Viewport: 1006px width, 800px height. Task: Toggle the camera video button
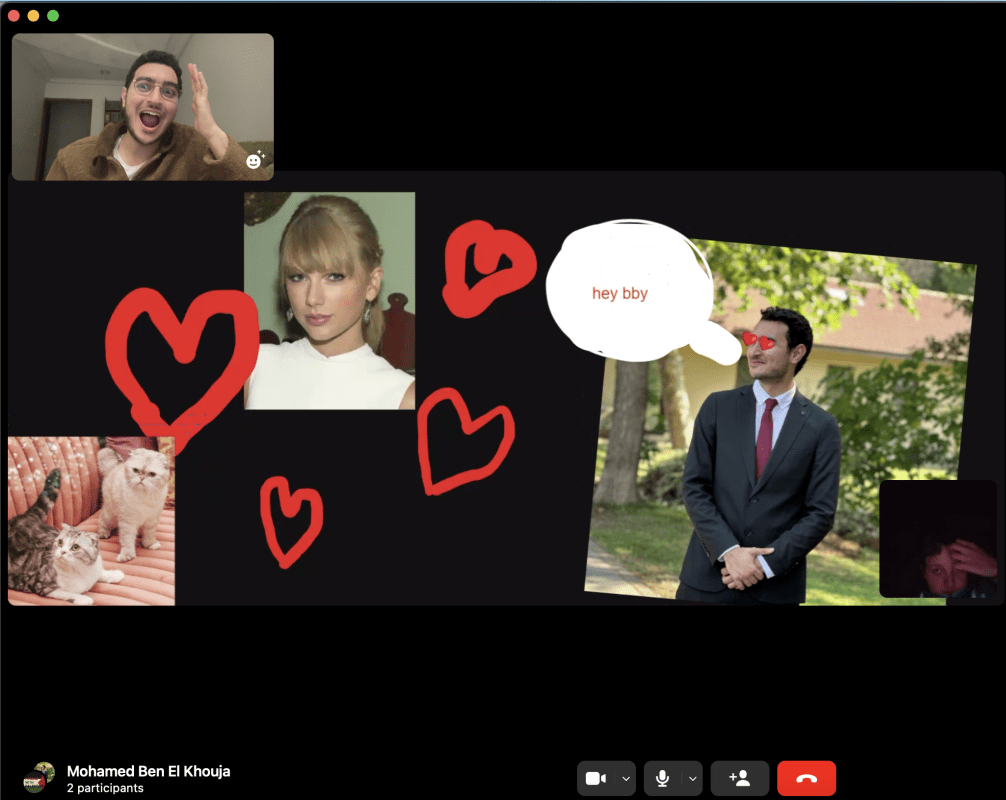point(596,778)
